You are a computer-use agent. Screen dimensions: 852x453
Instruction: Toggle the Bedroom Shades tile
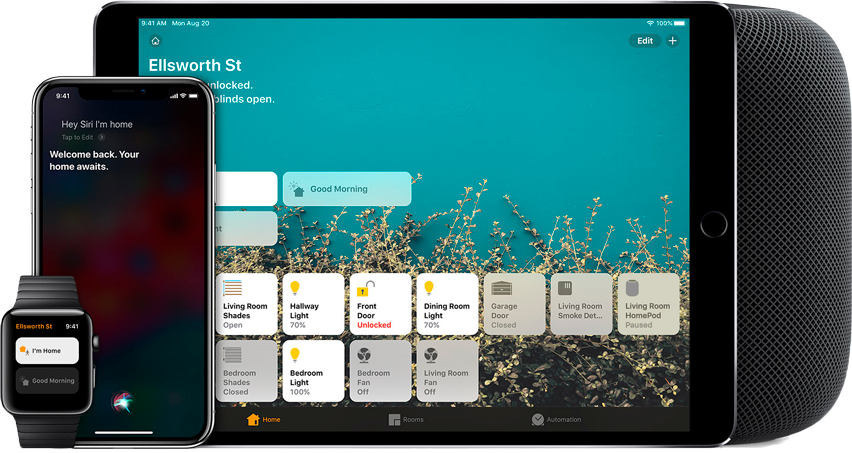pos(247,371)
